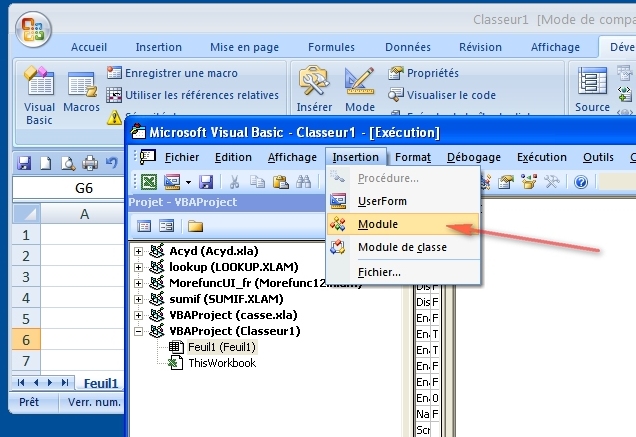
Task: Open the Débogage menu in VBE
Action: click(474, 157)
